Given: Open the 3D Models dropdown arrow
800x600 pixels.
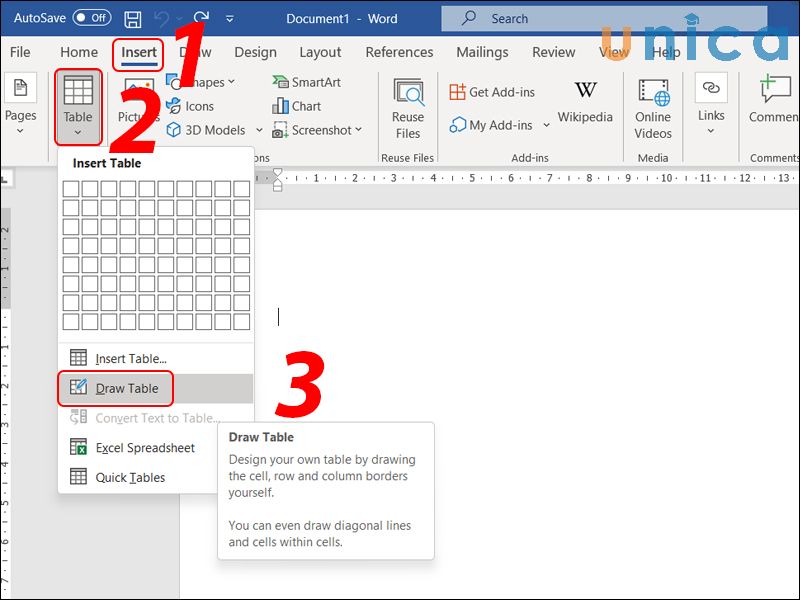Looking at the screenshot, I should [259, 130].
